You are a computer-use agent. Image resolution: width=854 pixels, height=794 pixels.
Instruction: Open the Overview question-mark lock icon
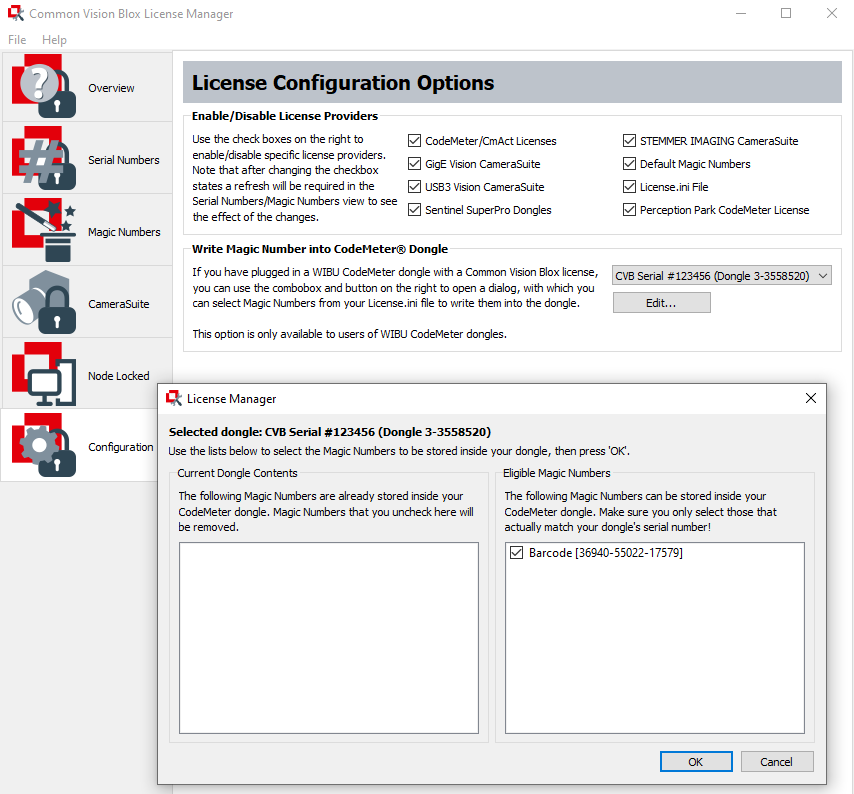43,87
